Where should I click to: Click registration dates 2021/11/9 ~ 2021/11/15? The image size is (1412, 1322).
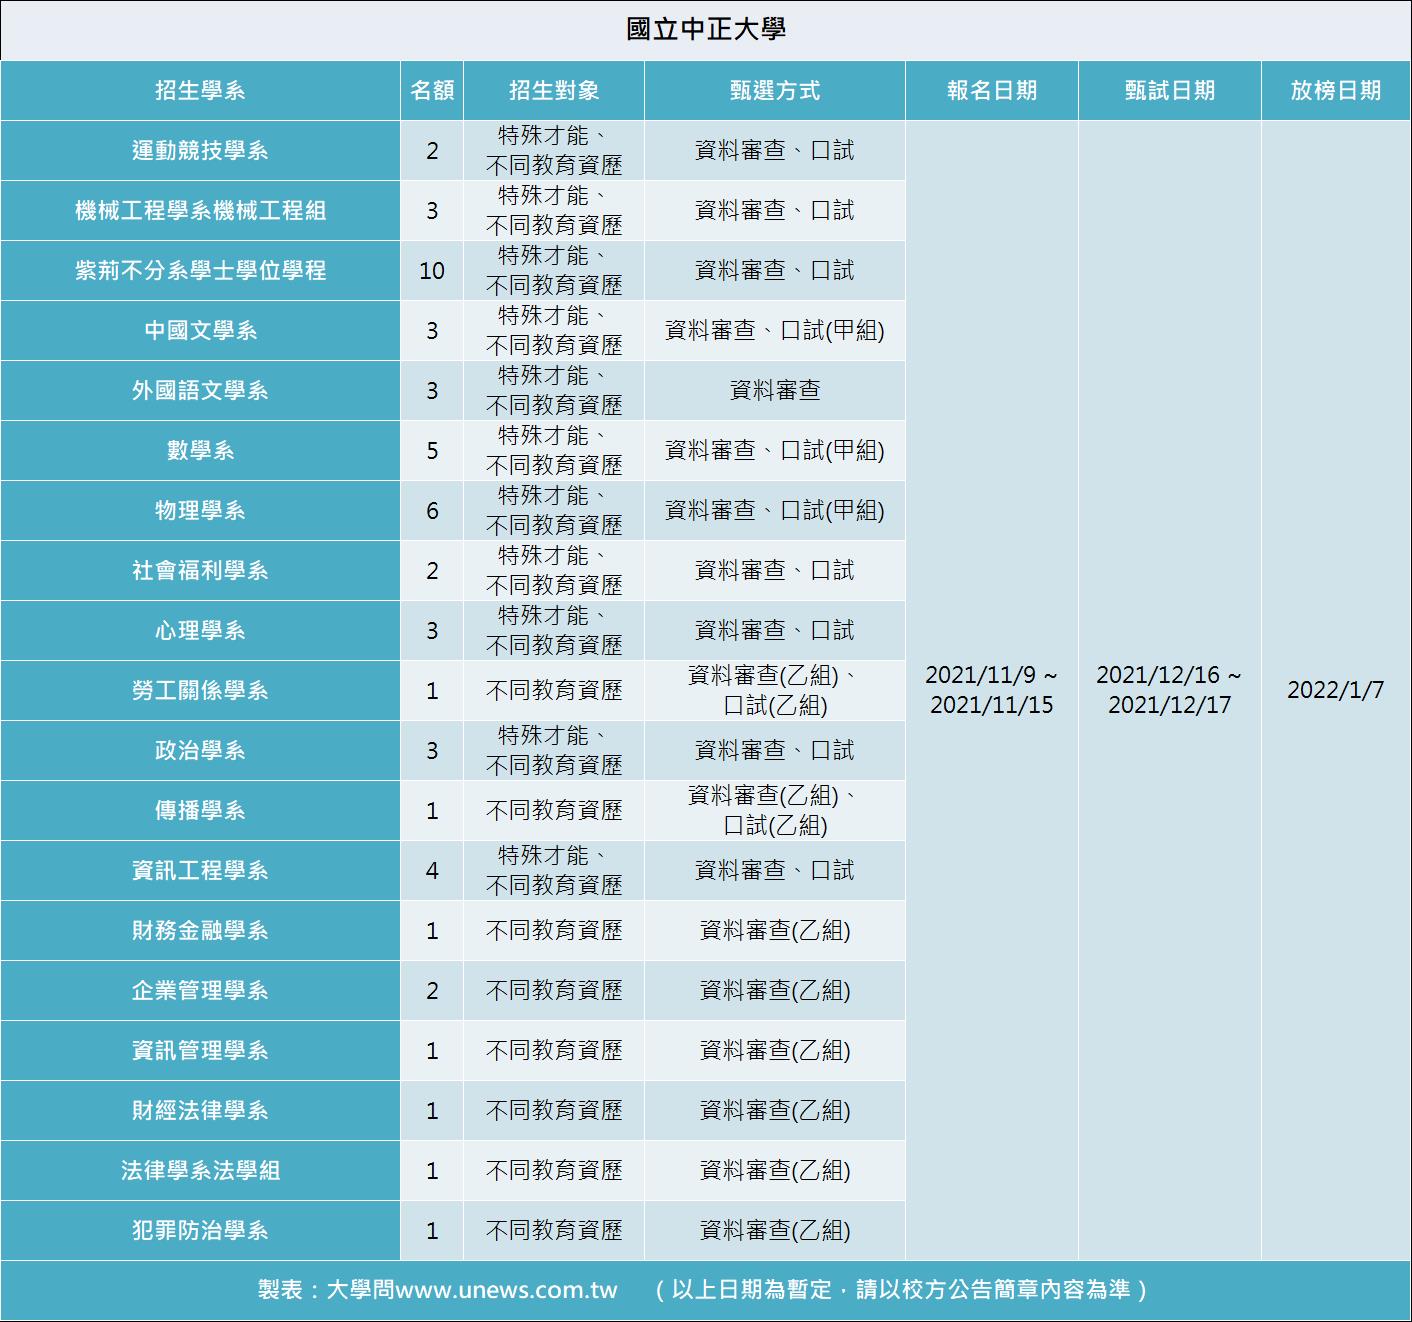(992, 690)
